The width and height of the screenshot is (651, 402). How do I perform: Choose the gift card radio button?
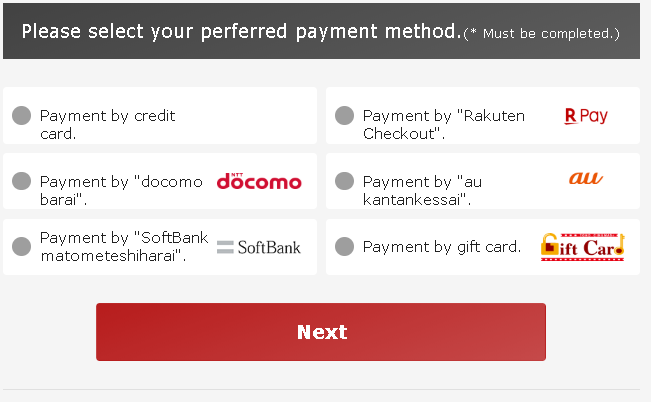click(344, 246)
